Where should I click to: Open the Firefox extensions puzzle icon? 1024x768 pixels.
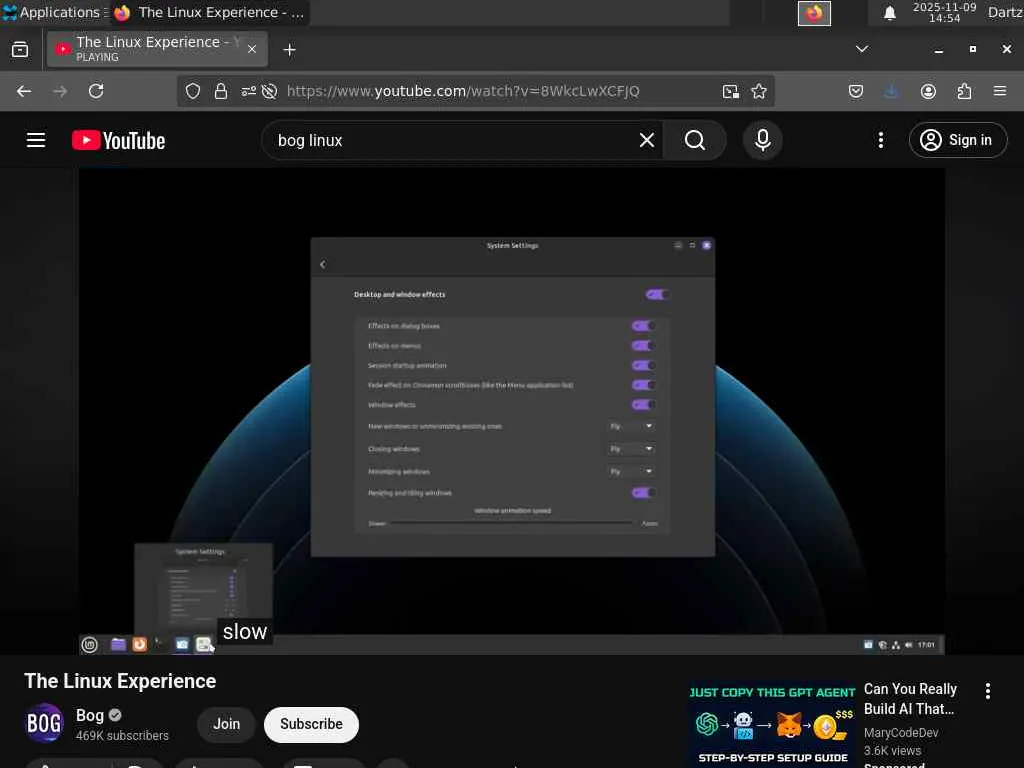965,91
